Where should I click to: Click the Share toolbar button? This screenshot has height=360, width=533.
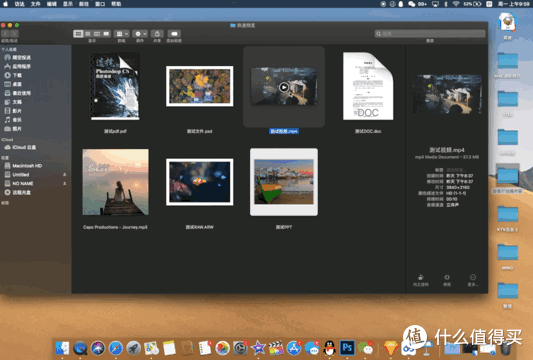pos(157,34)
